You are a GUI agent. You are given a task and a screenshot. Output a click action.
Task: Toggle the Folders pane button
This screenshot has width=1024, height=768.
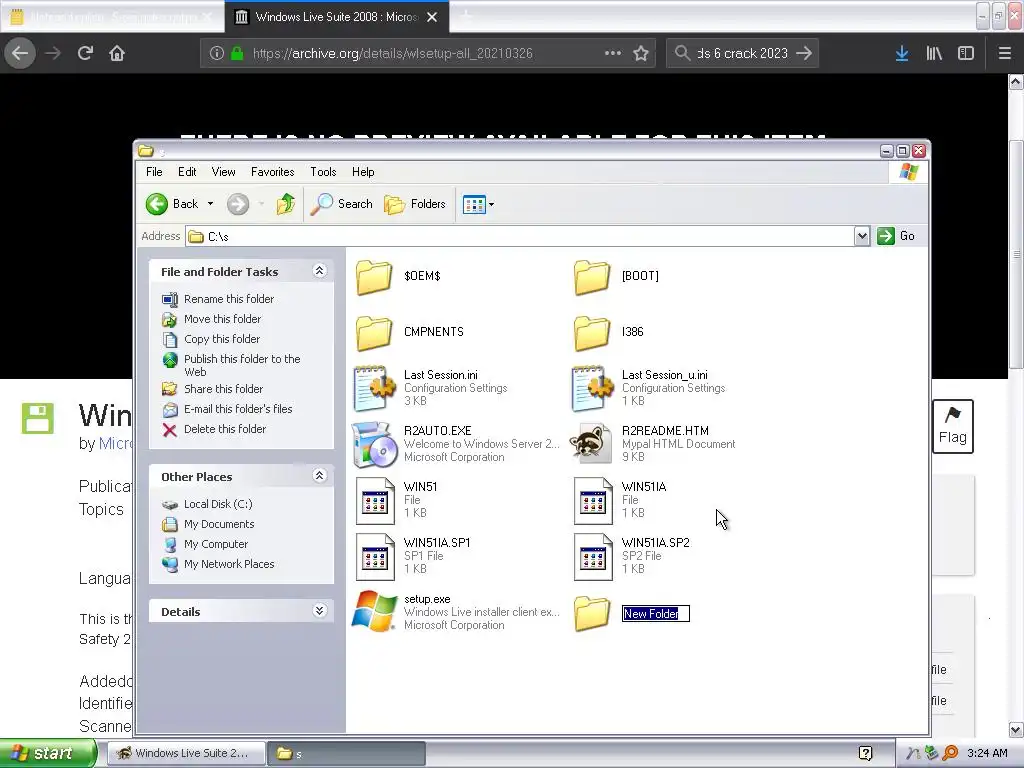click(x=415, y=204)
